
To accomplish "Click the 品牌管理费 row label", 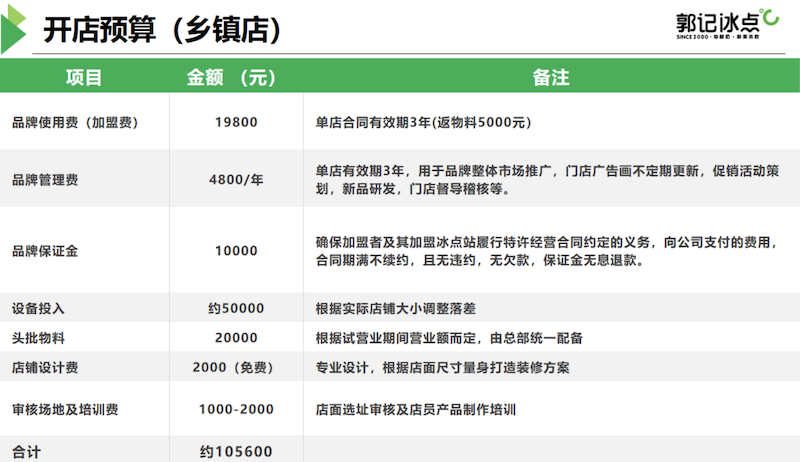I will [45, 179].
